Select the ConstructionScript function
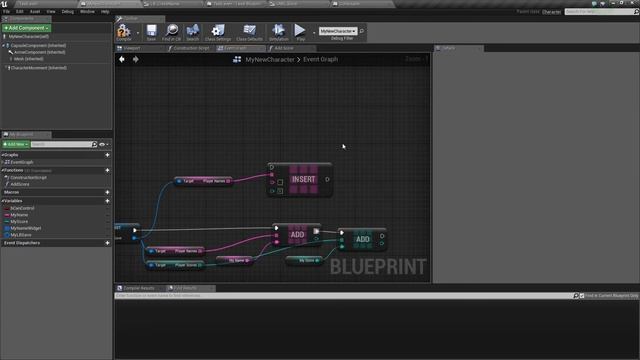The image size is (640, 360). pyautogui.click(x=28, y=178)
